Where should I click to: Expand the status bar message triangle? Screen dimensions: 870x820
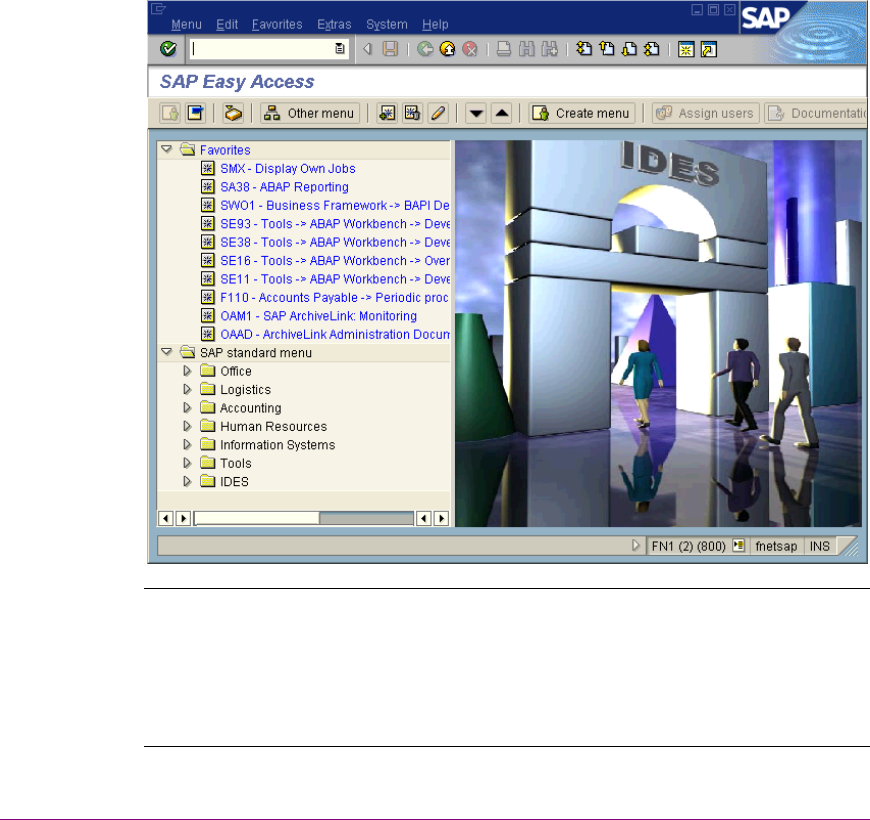click(636, 545)
